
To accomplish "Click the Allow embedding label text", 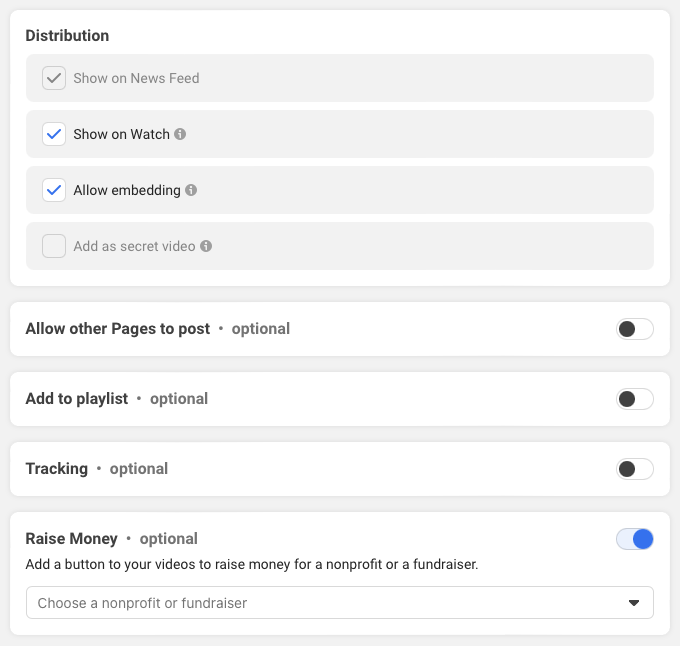I will (127, 190).
